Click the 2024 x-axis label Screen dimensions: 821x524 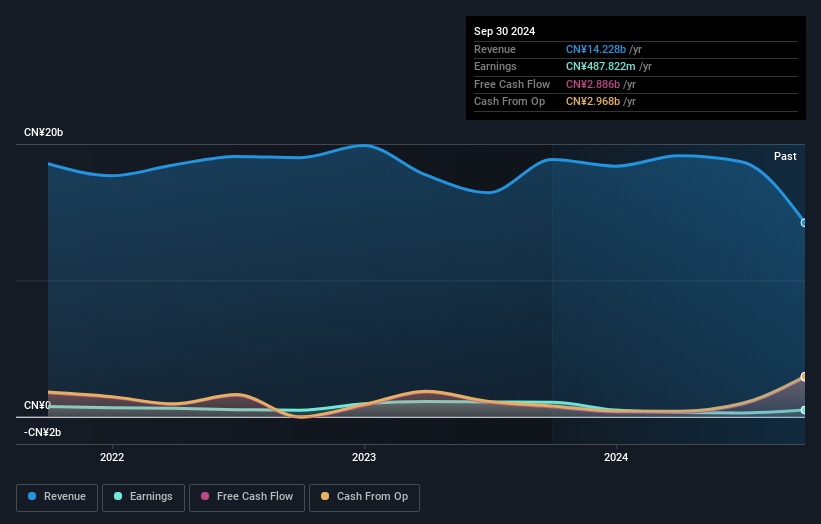(x=616, y=457)
